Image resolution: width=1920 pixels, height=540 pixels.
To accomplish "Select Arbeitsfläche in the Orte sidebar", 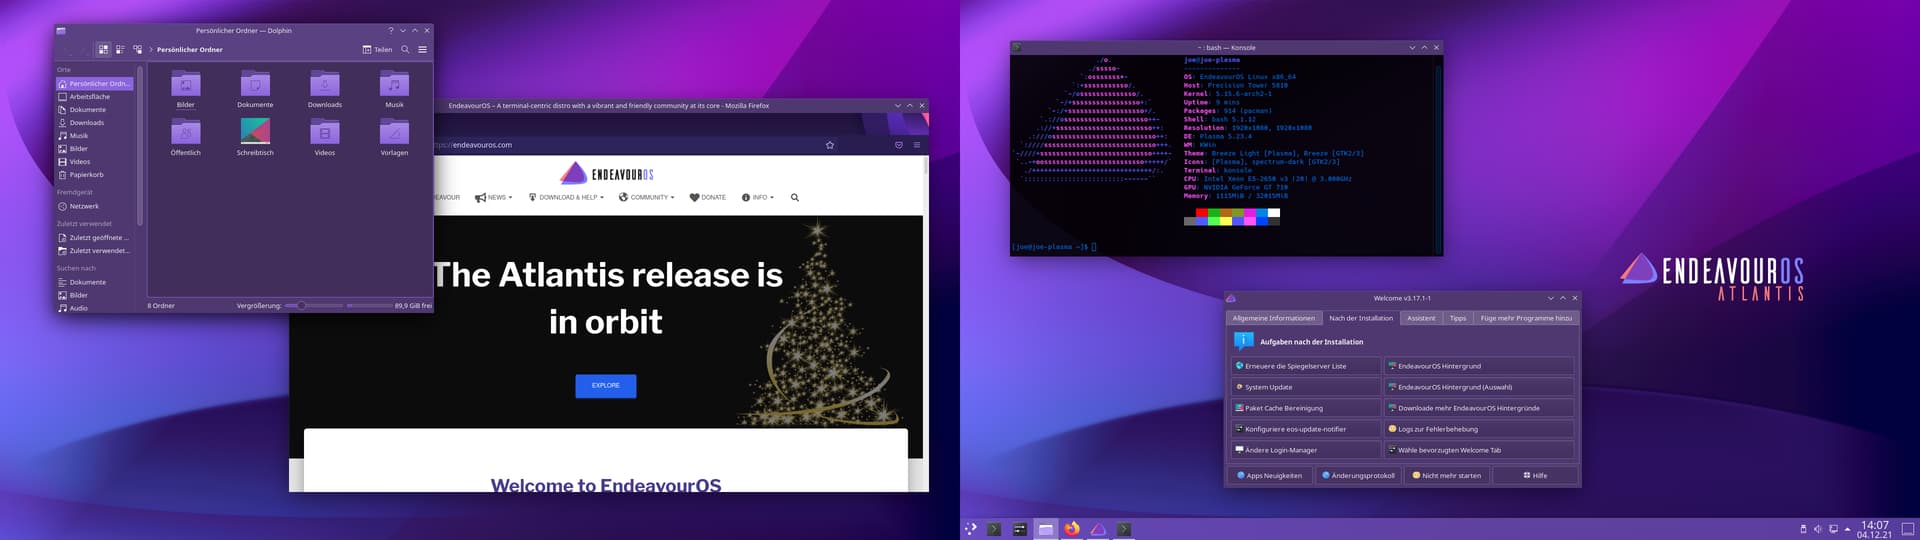I will (95, 97).
